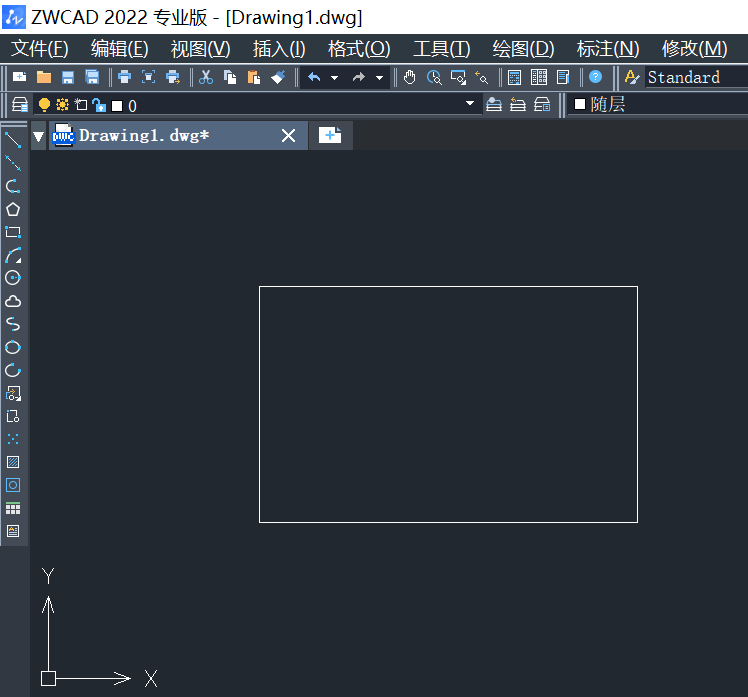Open the Design Center icon
The width and height of the screenshot is (748, 697).
(539, 77)
